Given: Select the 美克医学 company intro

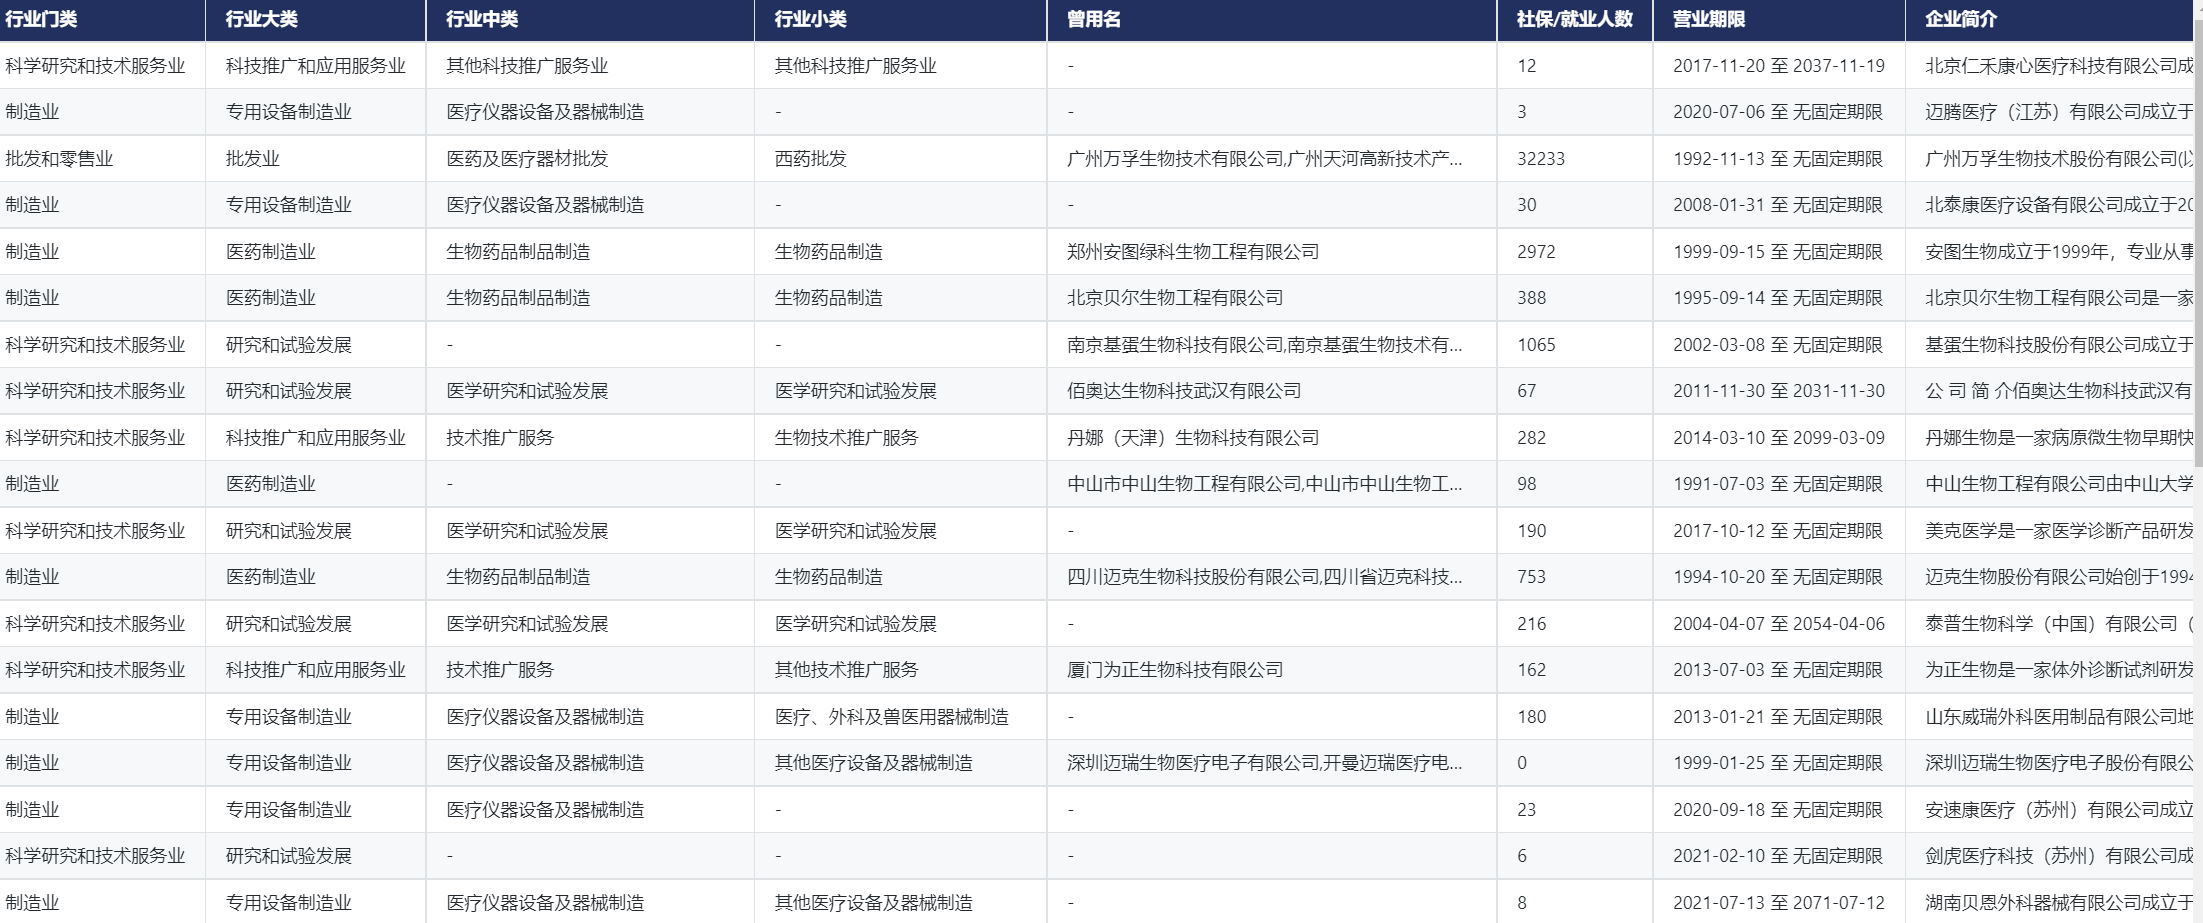Looking at the screenshot, I should (2059, 530).
